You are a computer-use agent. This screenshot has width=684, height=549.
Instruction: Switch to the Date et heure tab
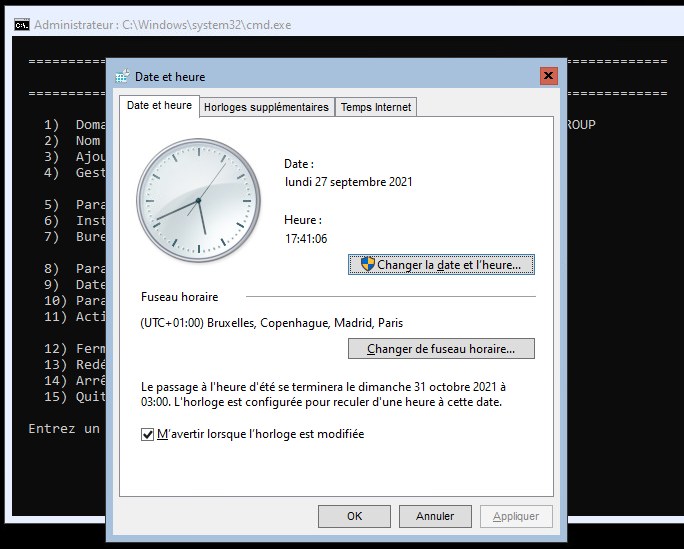(159, 106)
